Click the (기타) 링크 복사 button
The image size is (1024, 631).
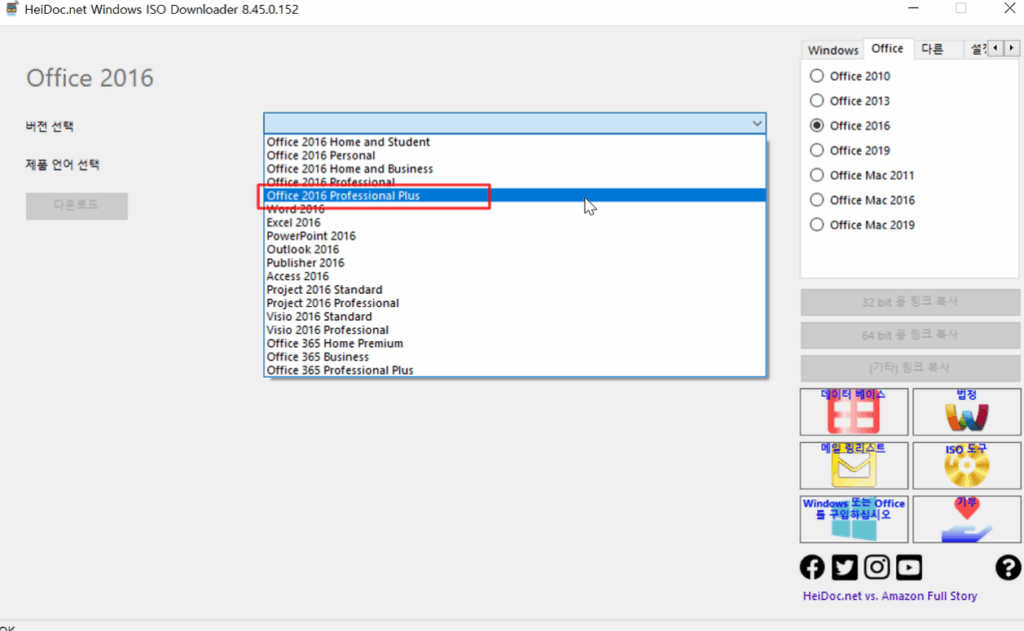[910, 368]
